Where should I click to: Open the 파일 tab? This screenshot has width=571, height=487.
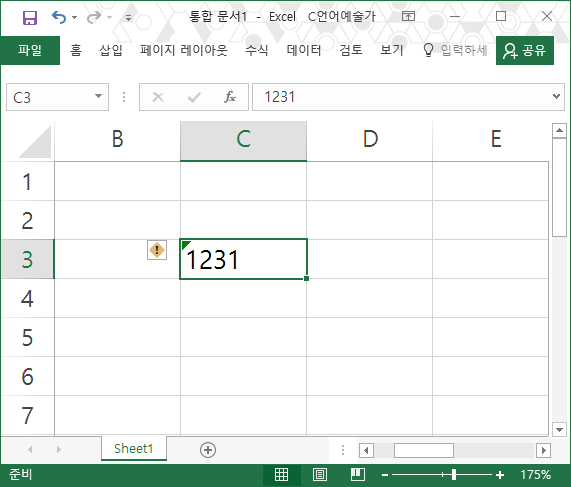click(30, 50)
